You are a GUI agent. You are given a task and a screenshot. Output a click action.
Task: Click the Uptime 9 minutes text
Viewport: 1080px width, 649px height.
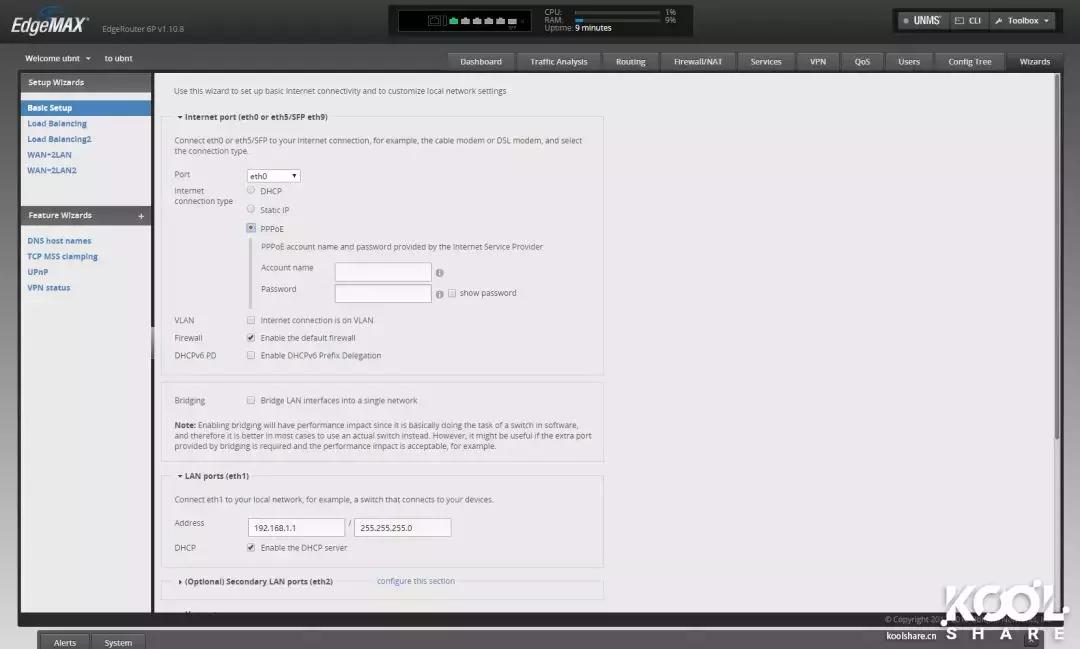point(578,28)
